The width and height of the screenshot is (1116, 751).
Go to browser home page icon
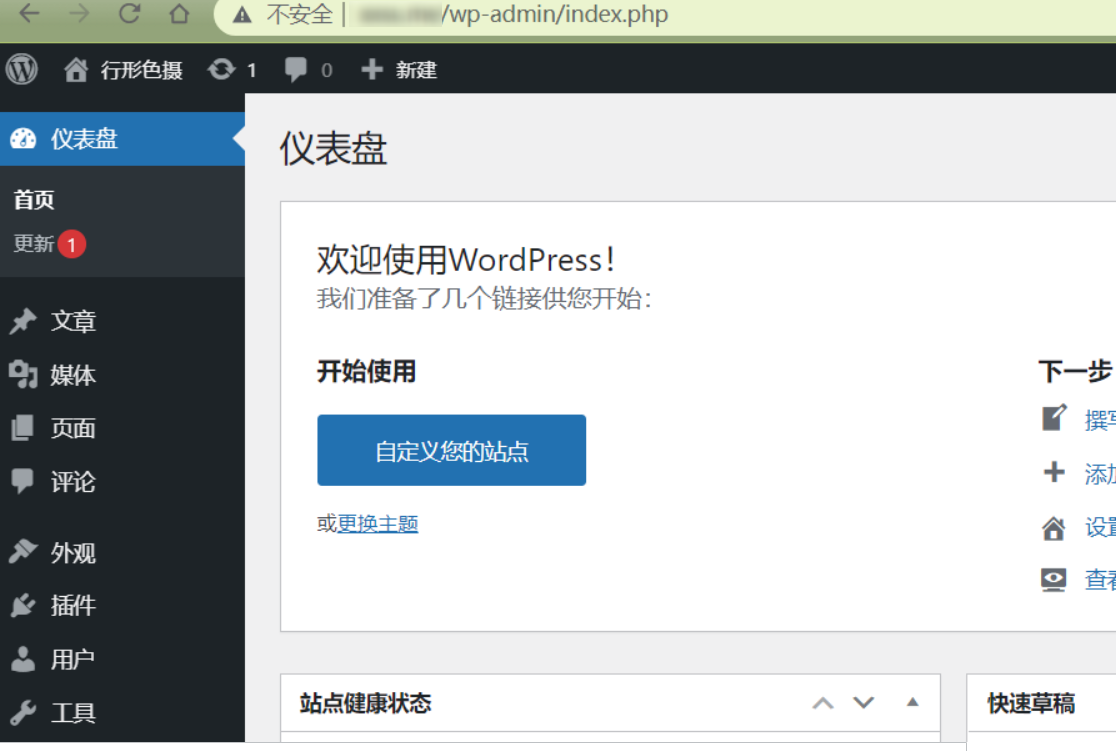click(x=179, y=15)
